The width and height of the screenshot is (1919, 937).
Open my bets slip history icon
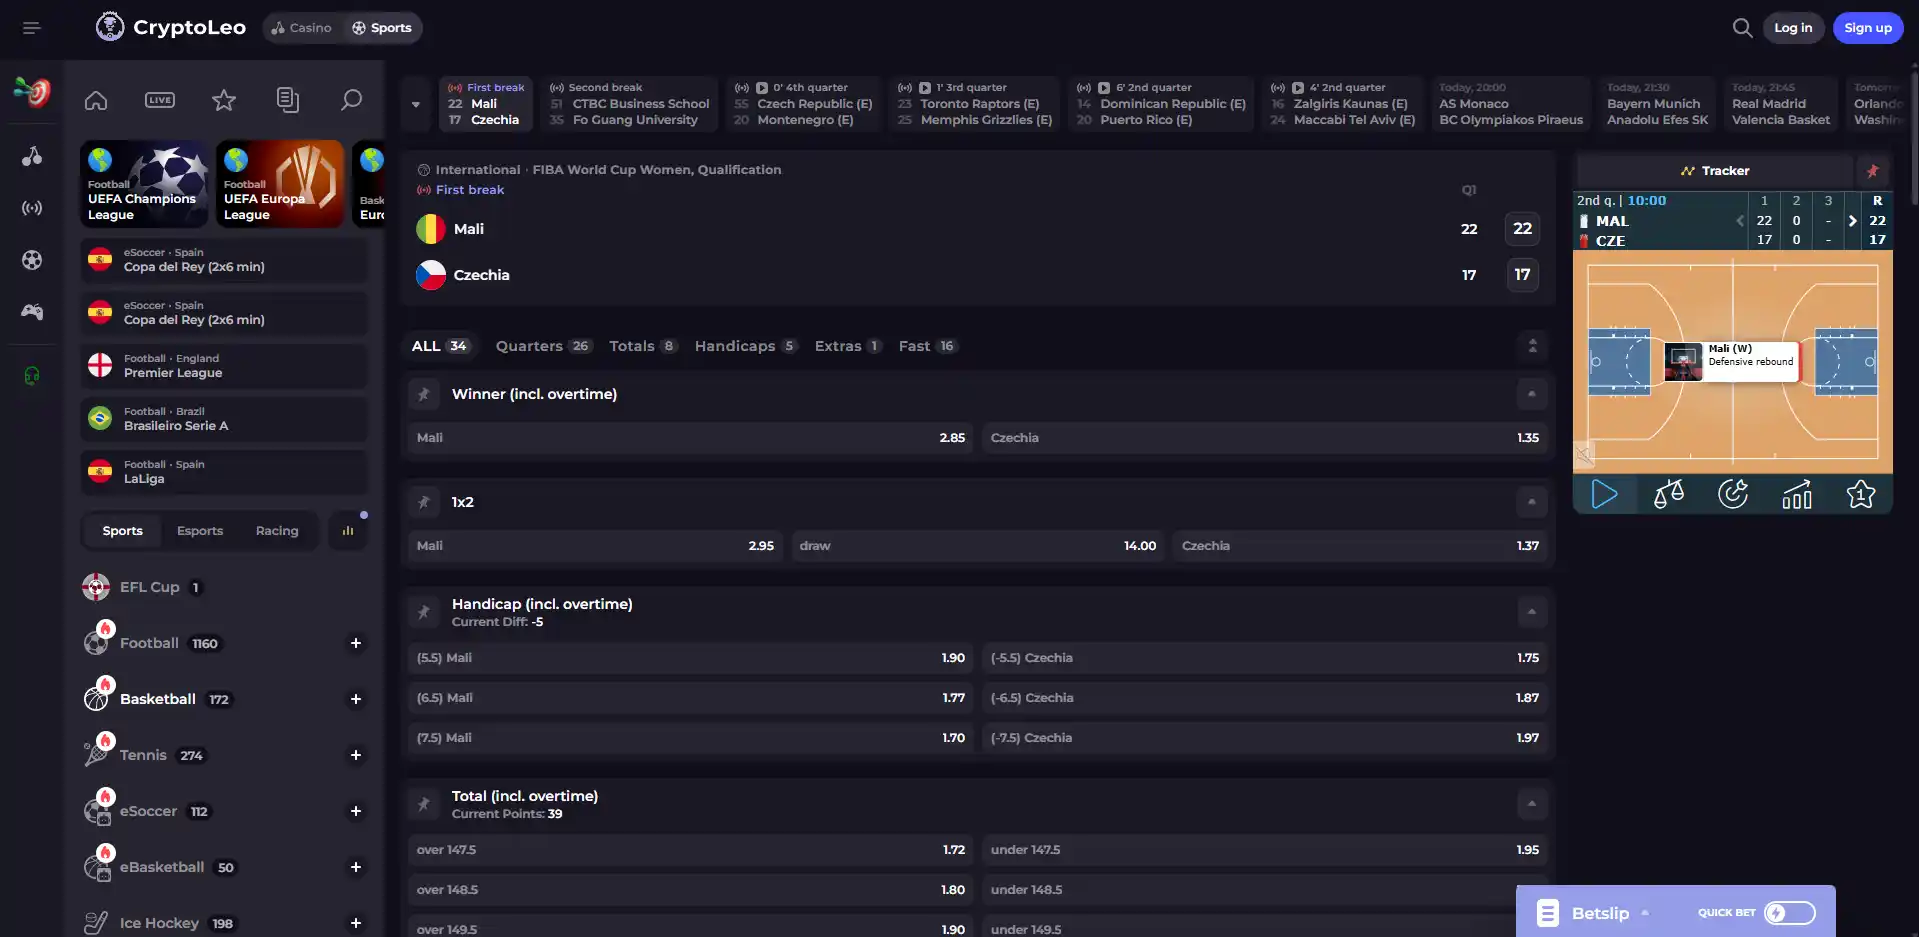coord(288,100)
